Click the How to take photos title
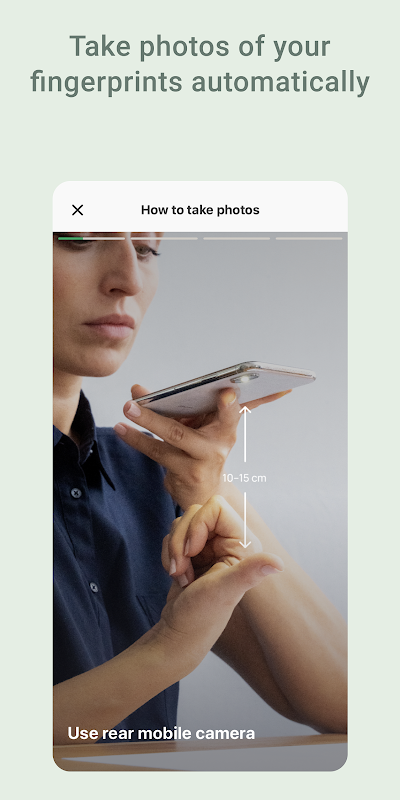 click(200, 210)
